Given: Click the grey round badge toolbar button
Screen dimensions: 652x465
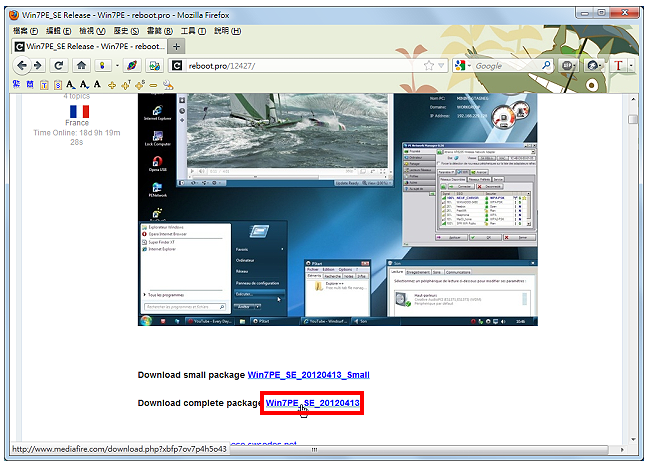Looking at the screenshot, I should click(x=569, y=66).
